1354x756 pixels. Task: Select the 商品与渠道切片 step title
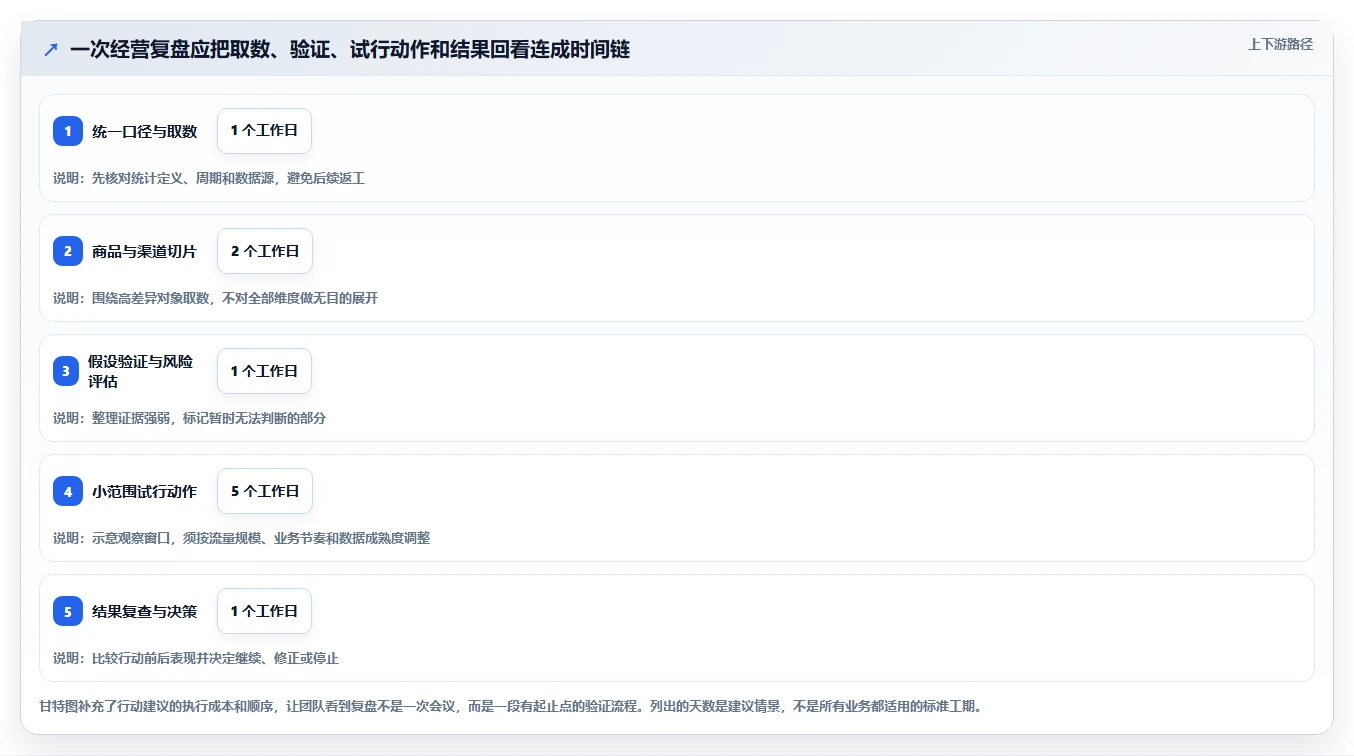(x=145, y=251)
